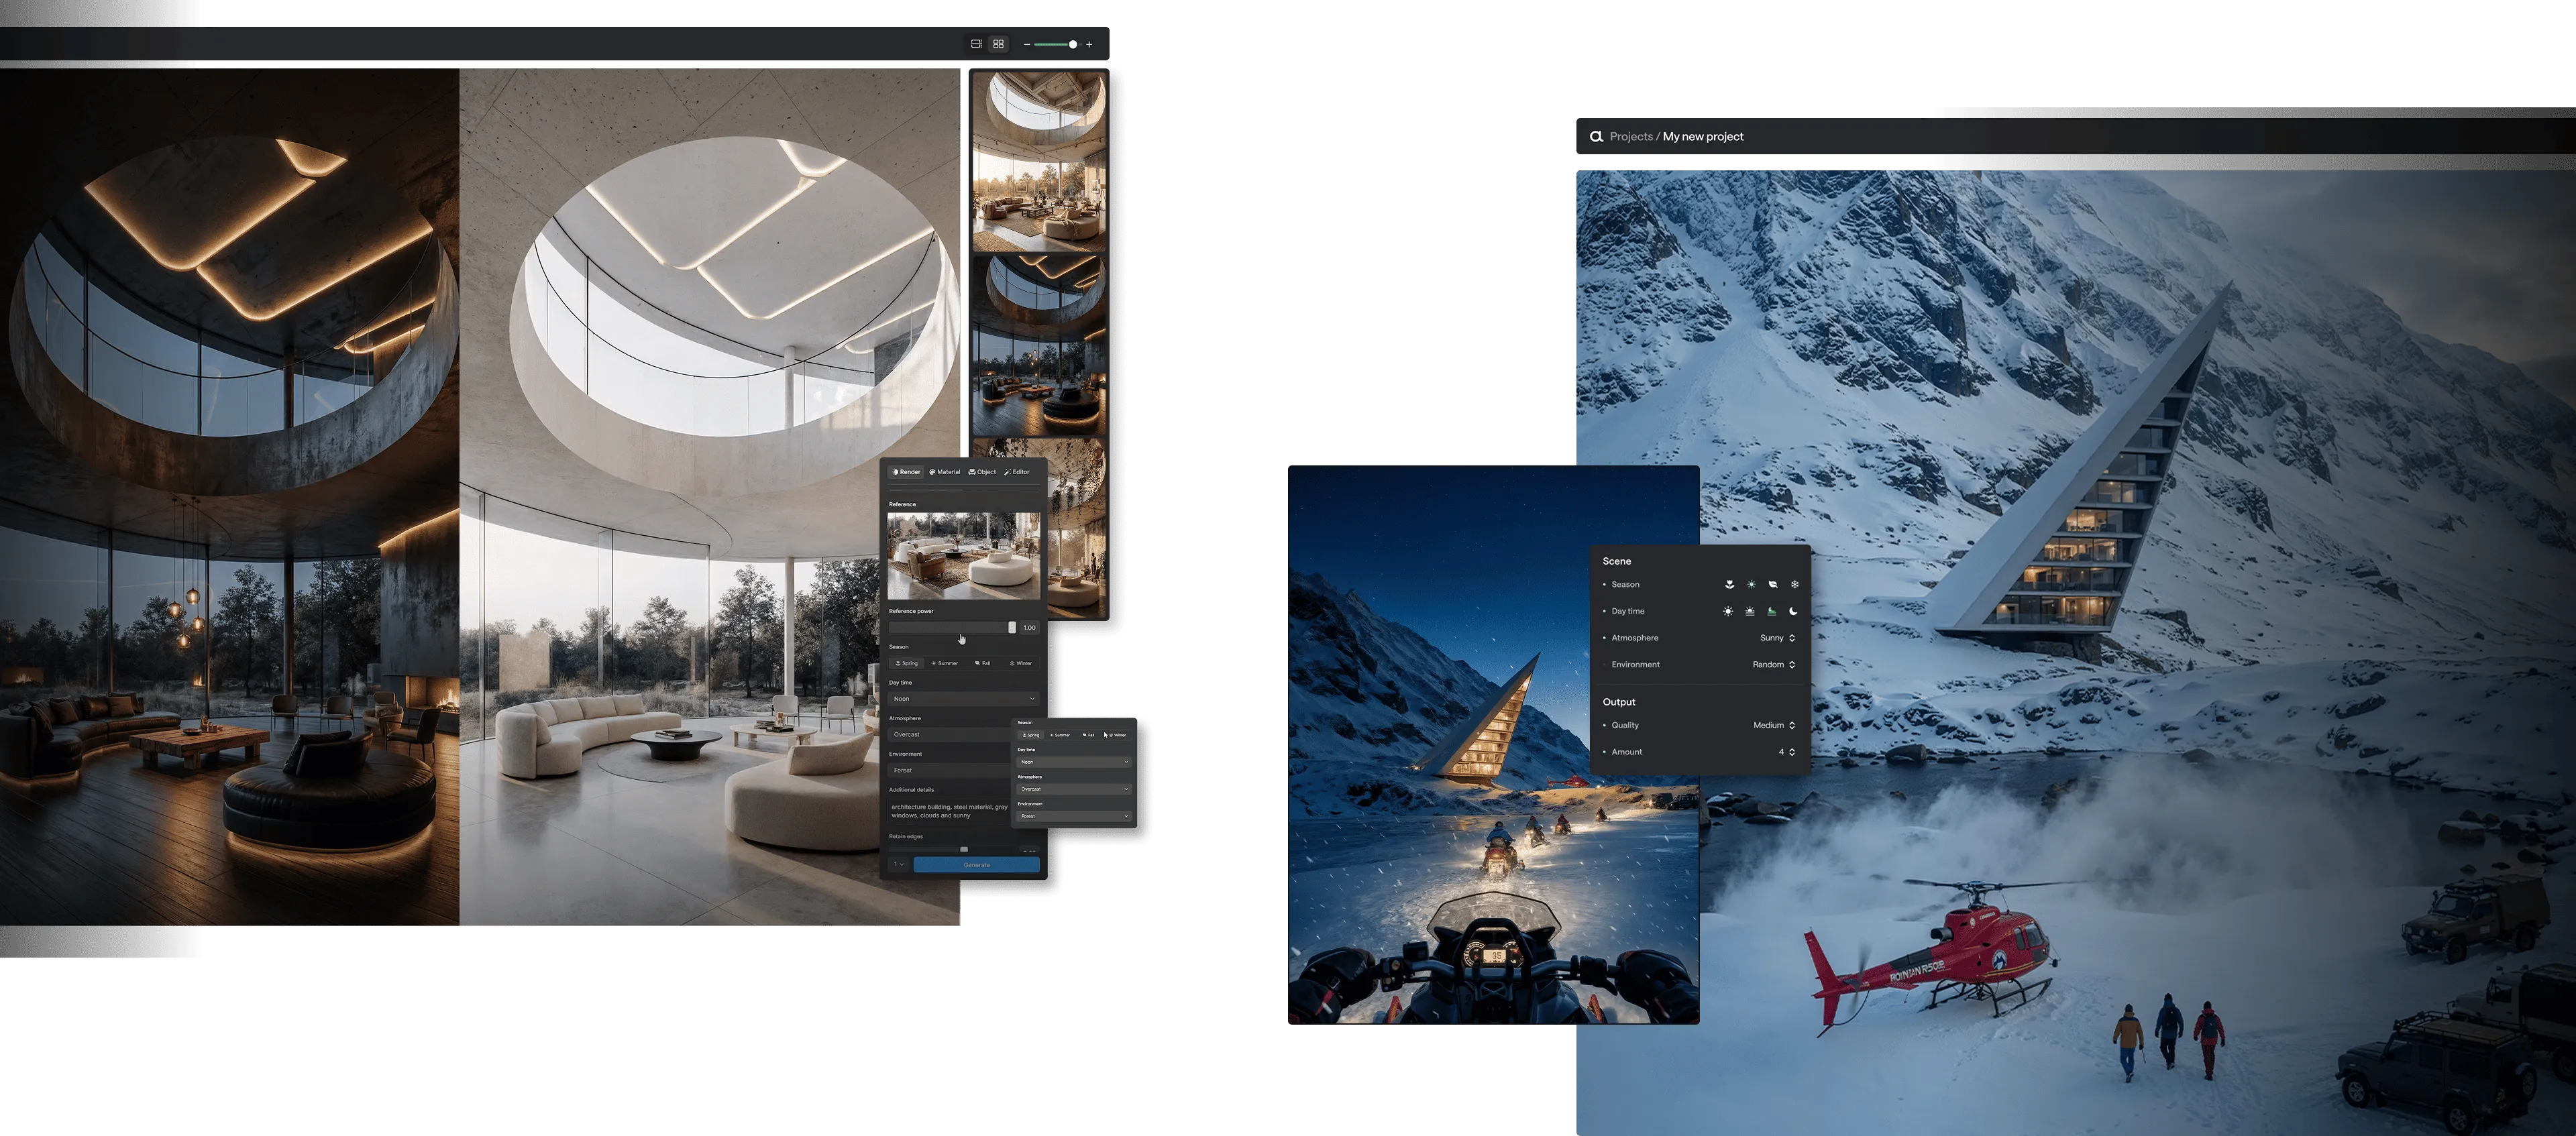2576x1136 pixels.
Task: Pick fall leaf season icon in Scene panel
Action: click(1772, 584)
